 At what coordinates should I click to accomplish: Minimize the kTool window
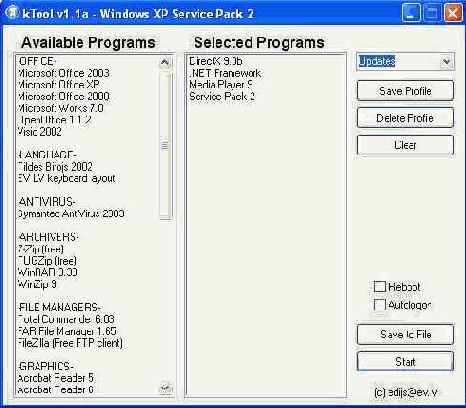coord(411,13)
